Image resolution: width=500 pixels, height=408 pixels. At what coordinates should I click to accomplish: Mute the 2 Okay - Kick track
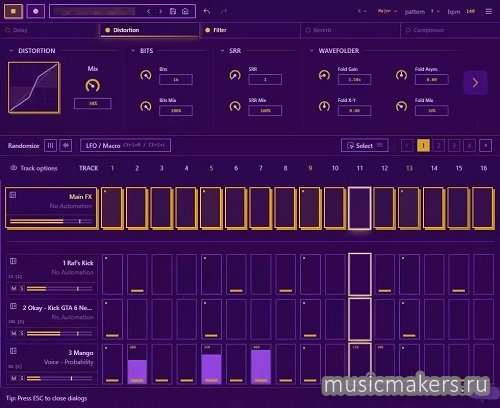pyautogui.click(x=14, y=333)
